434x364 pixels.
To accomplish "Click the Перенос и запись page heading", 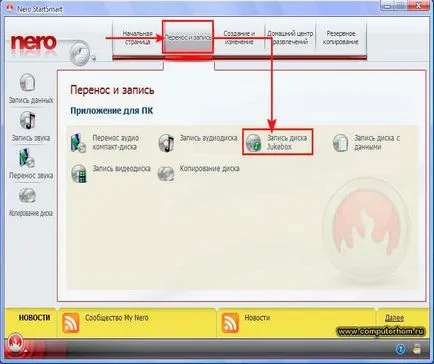I will pos(112,90).
